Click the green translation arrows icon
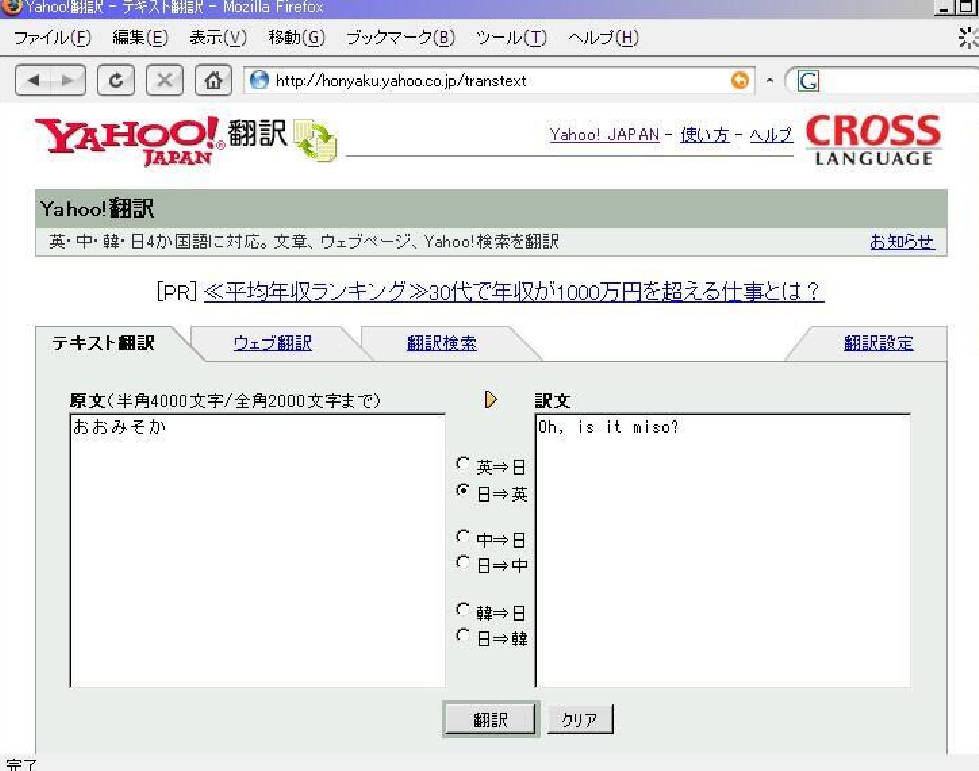This screenshot has height=771, width=979. click(315, 140)
